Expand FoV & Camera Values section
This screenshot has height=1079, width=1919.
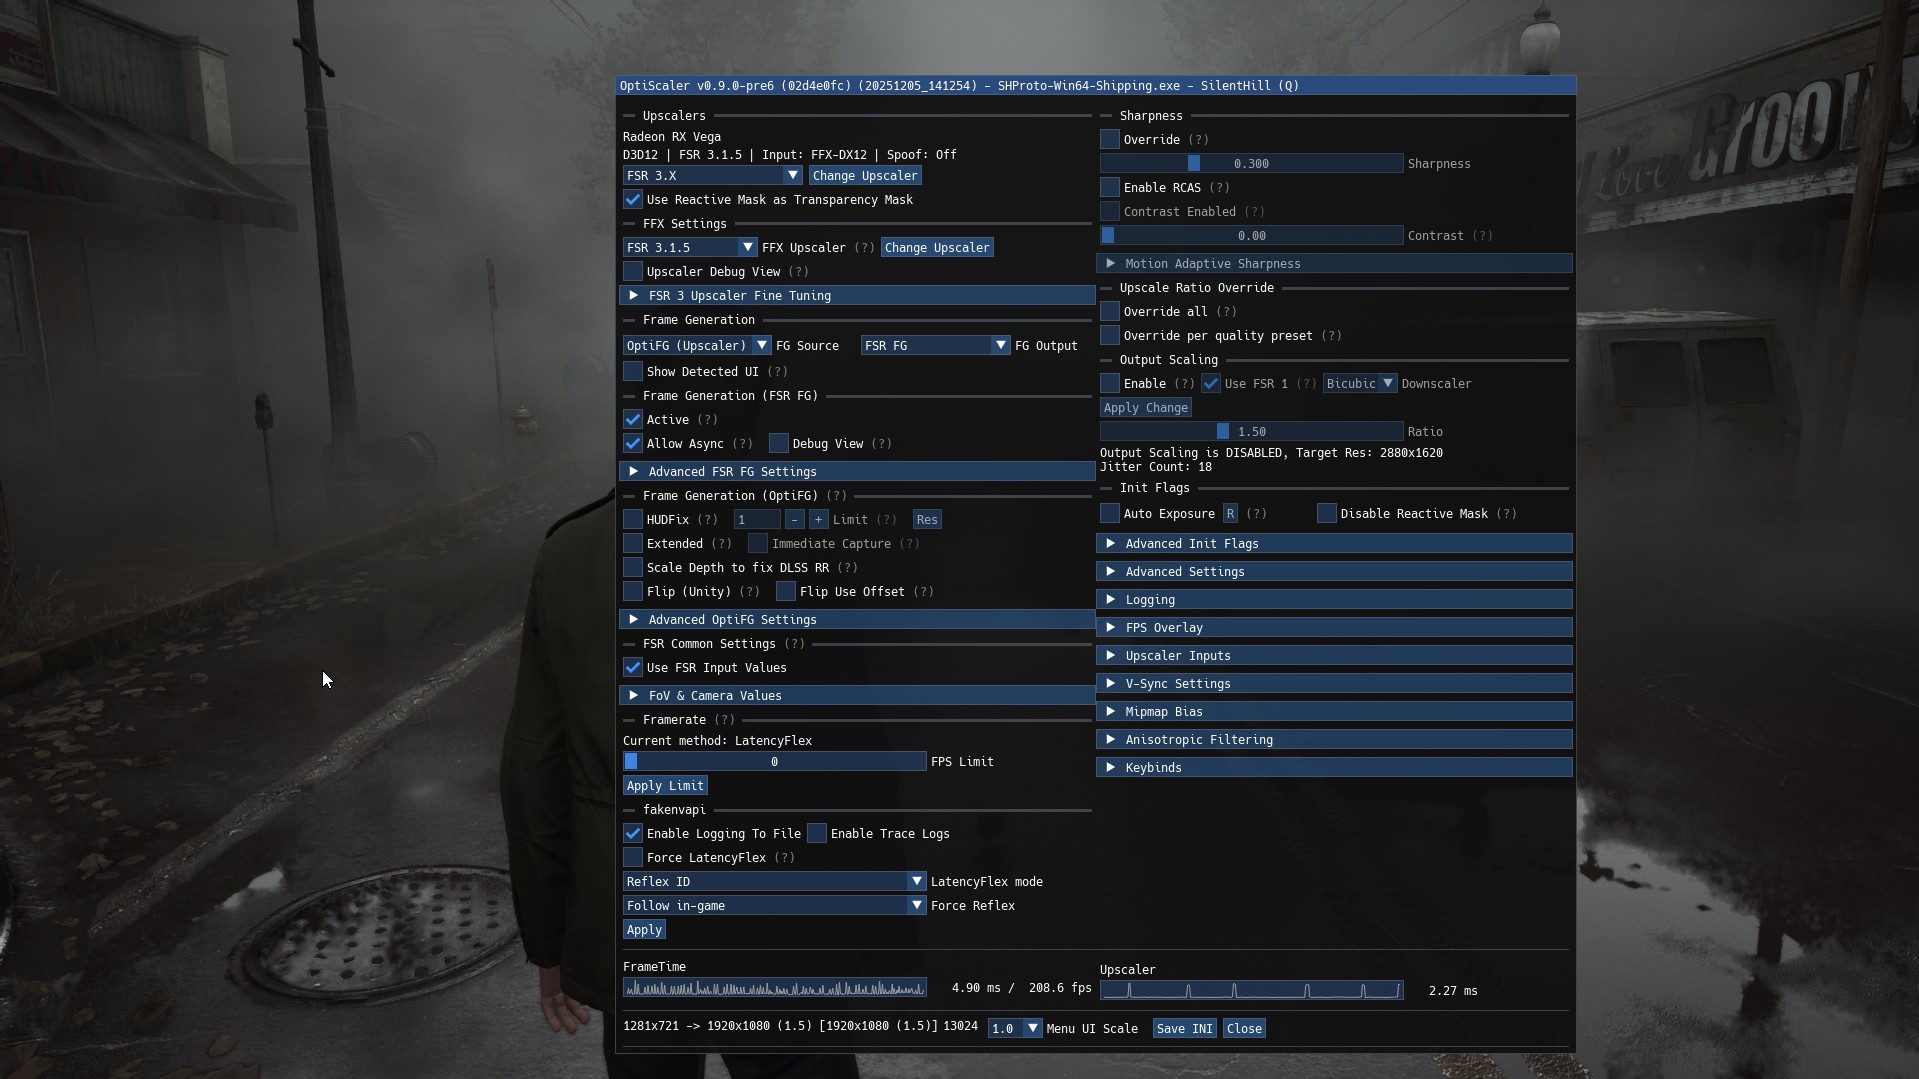tap(857, 696)
